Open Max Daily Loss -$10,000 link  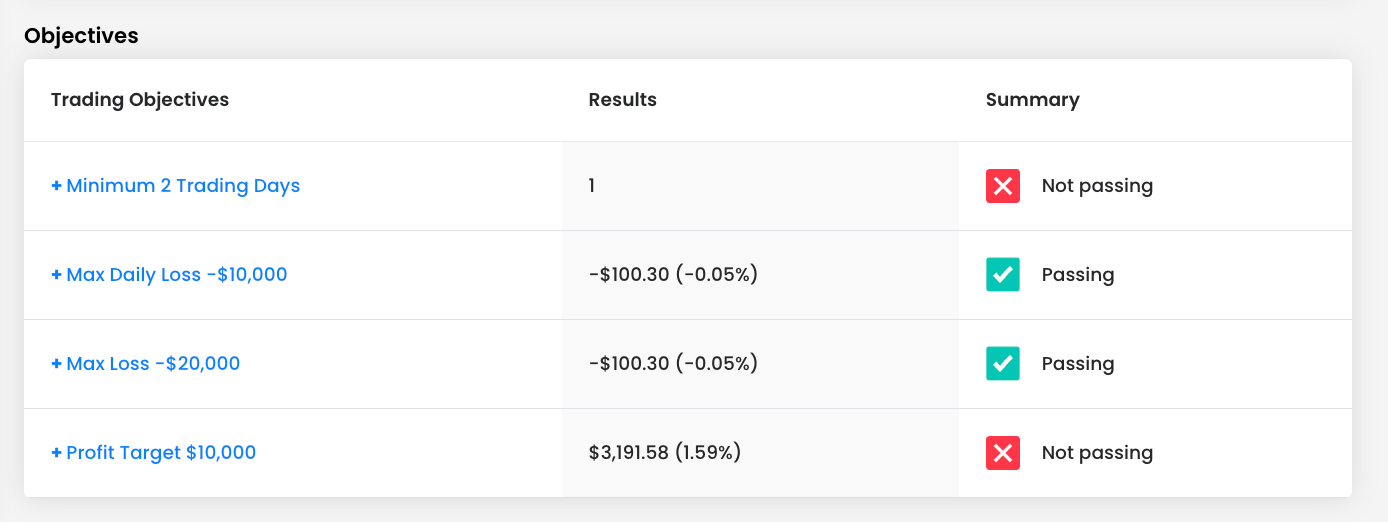(176, 275)
